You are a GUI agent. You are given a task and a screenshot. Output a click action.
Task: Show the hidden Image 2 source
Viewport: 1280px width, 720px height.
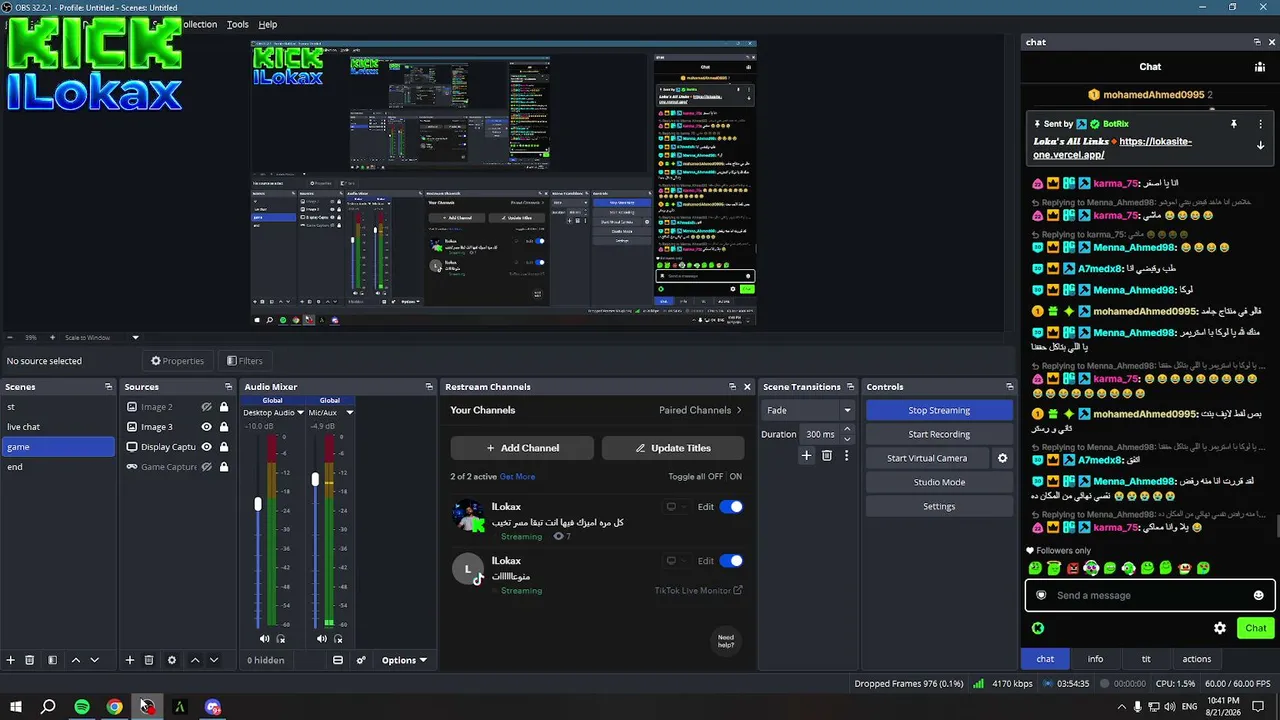coord(207,407)
